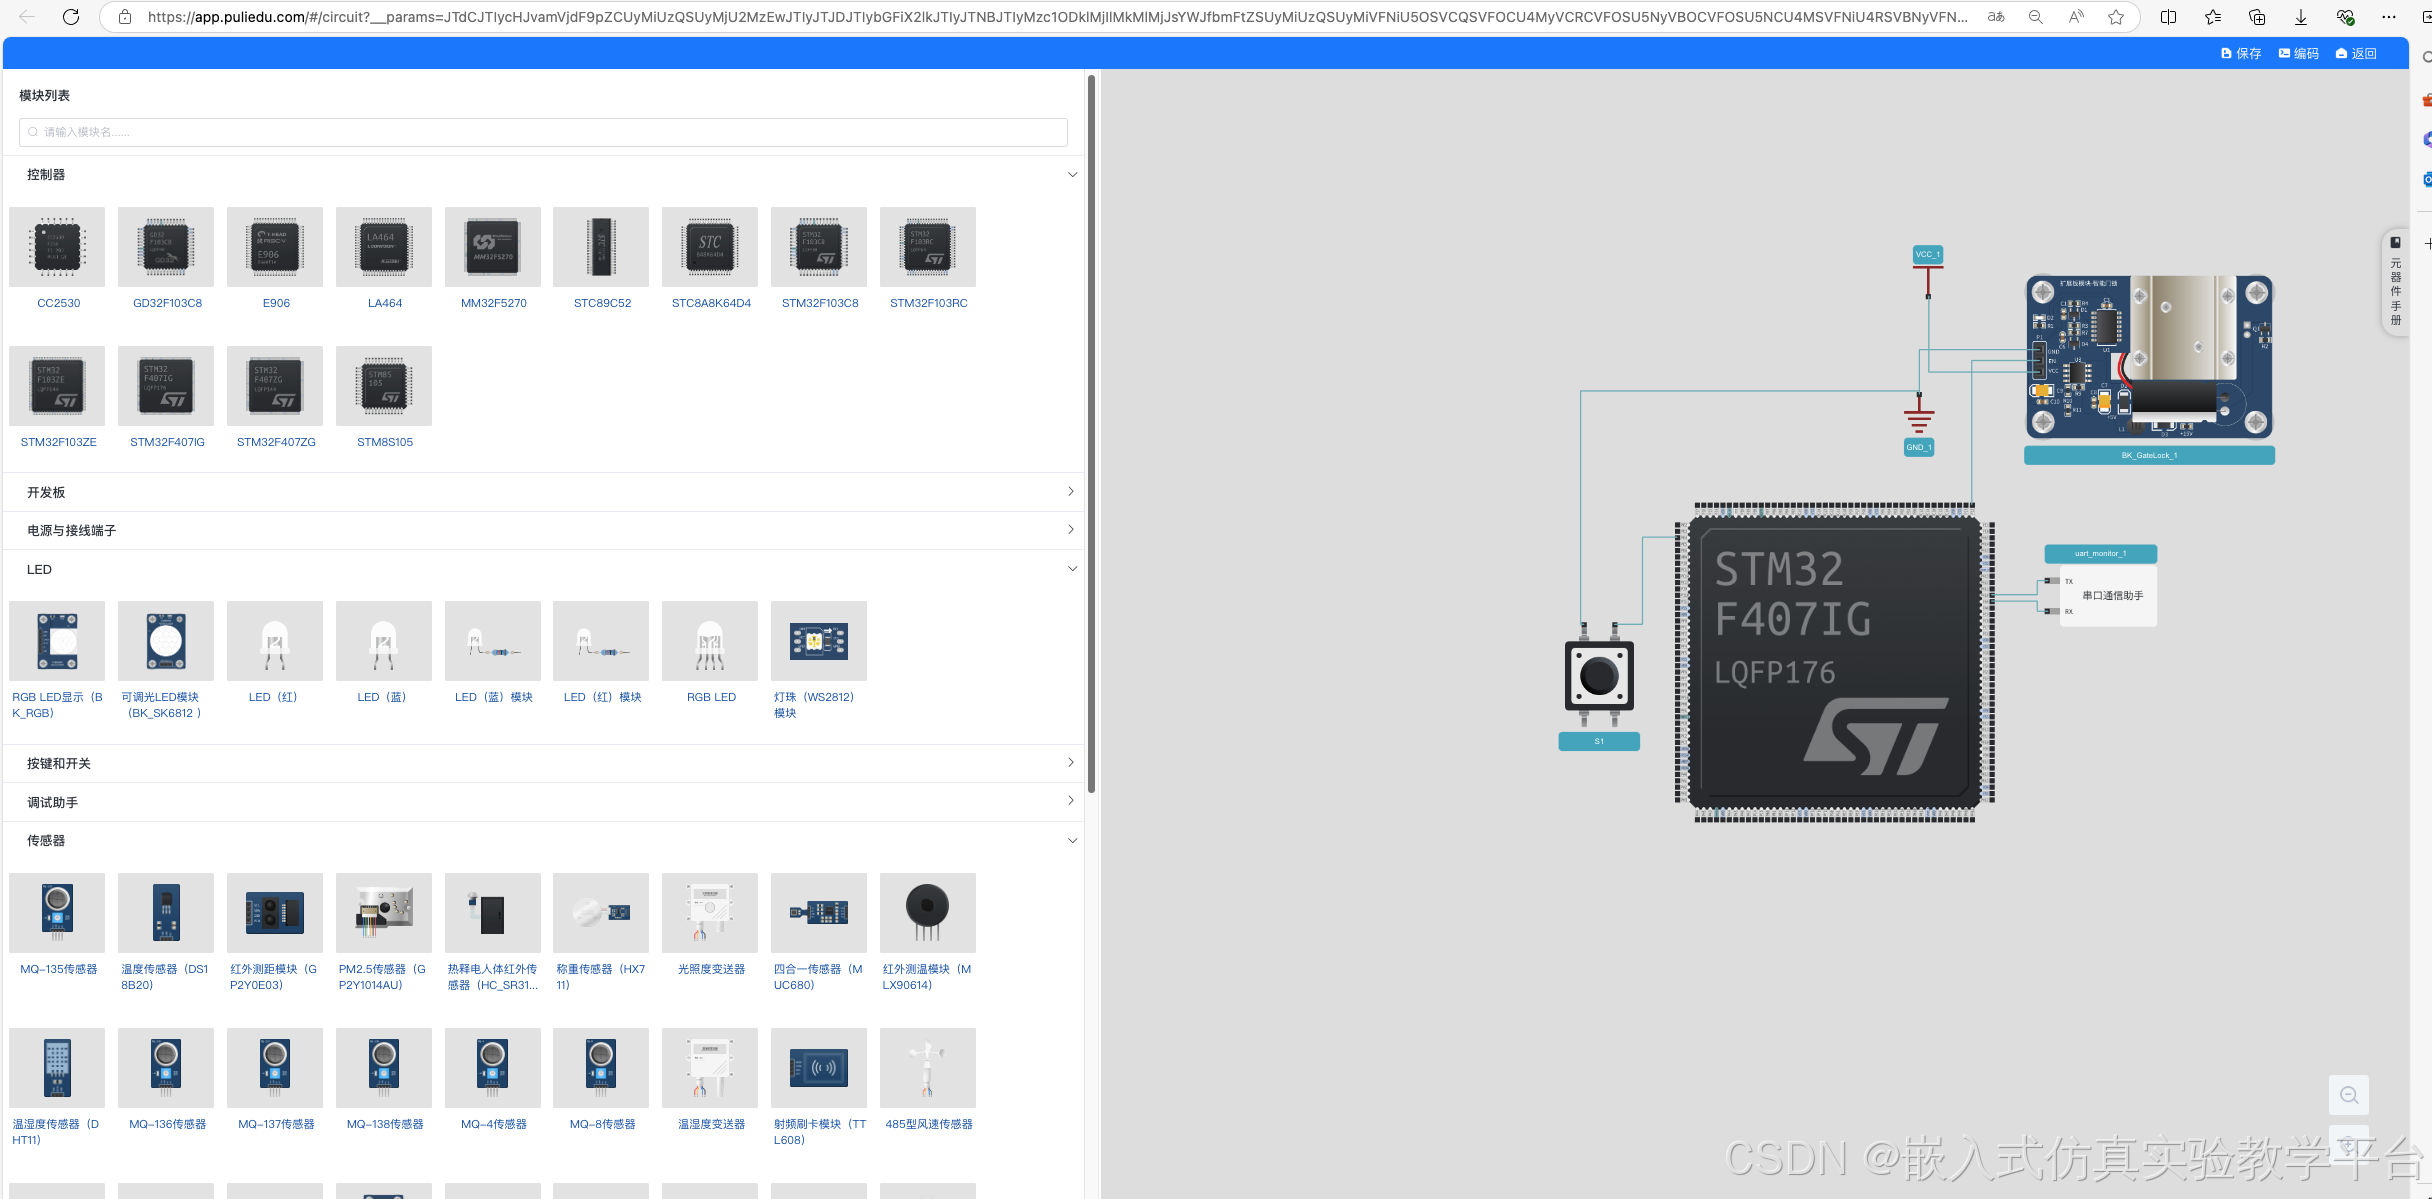Click the module list panel scrollbar

1091,434
